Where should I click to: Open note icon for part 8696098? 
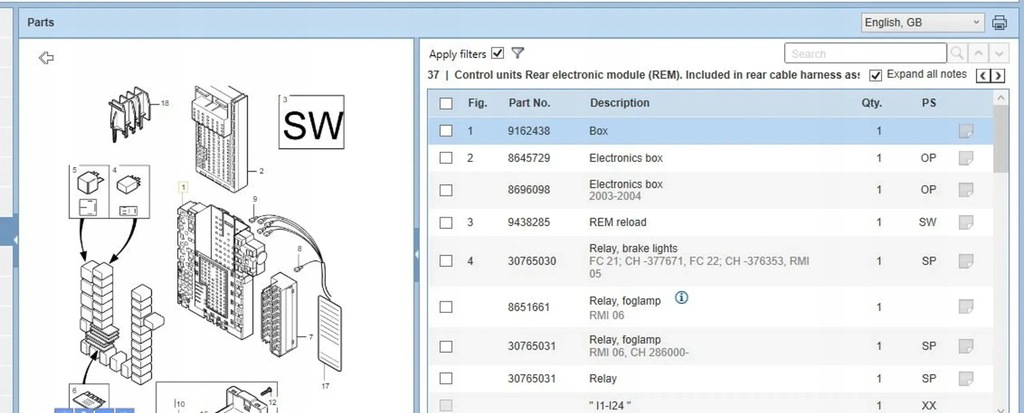pyautogui.click(x=966, y=190)
